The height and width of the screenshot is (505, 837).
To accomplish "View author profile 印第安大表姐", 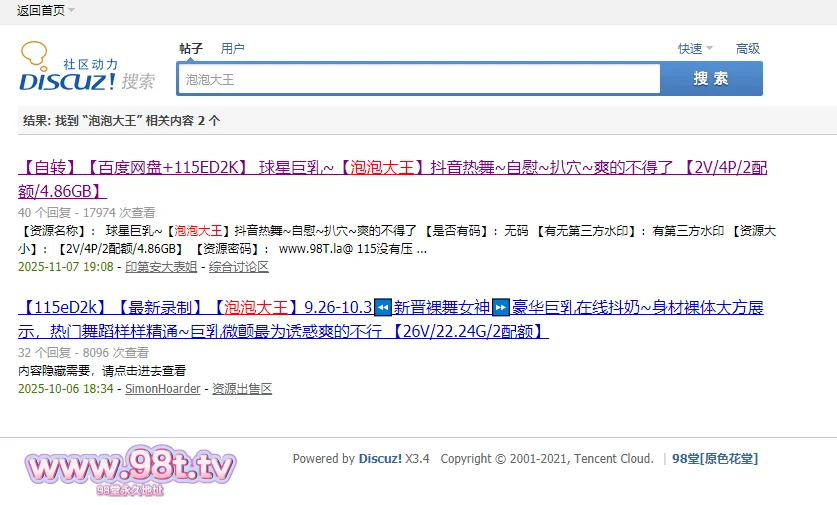I will coord(160,268).
